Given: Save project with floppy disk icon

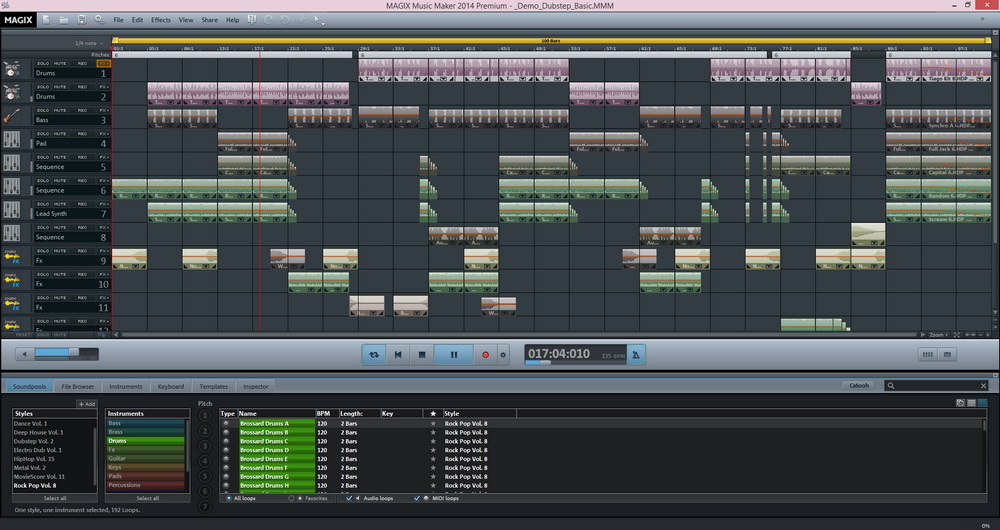Looking at the screenshot, I should point(82,20).
